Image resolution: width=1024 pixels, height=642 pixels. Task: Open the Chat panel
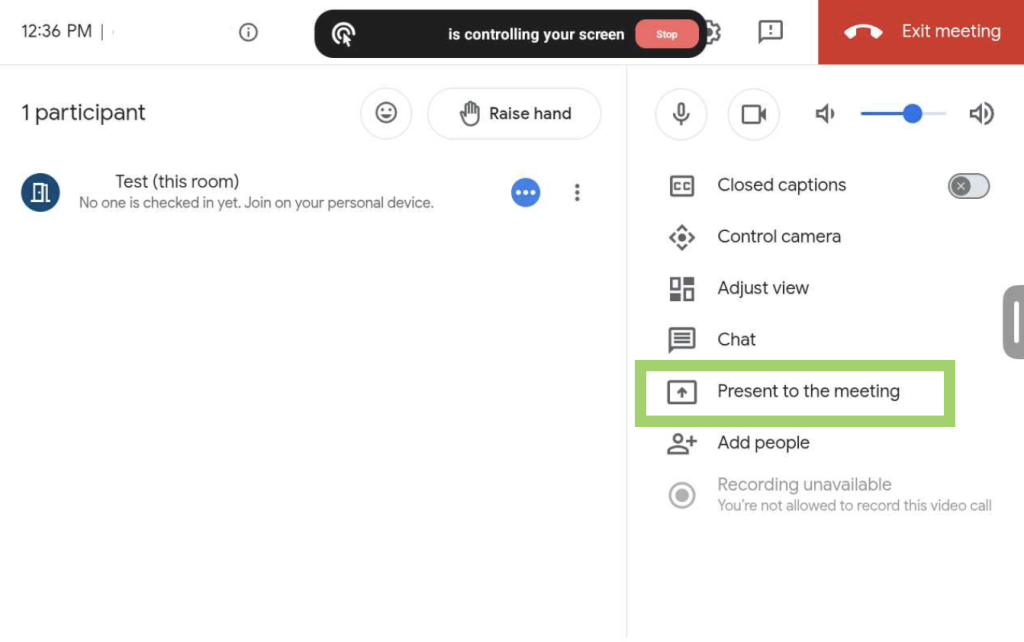[x=736, y=340]
